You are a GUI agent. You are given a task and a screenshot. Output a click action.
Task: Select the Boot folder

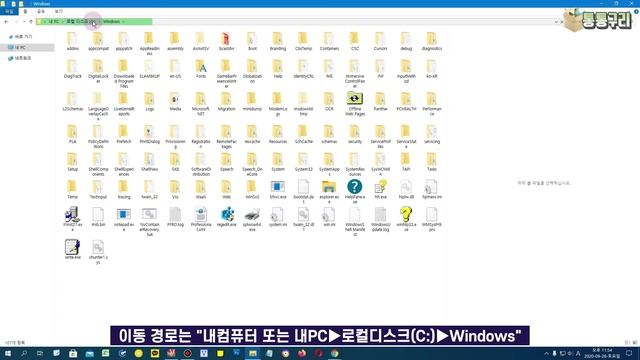pos(252,41)
